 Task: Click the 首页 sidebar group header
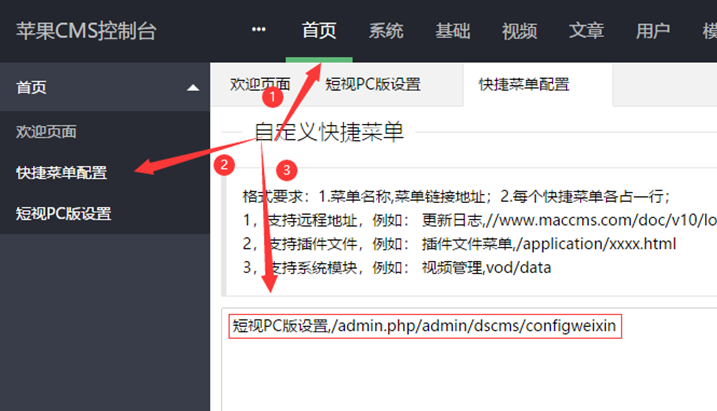[105, 87]
